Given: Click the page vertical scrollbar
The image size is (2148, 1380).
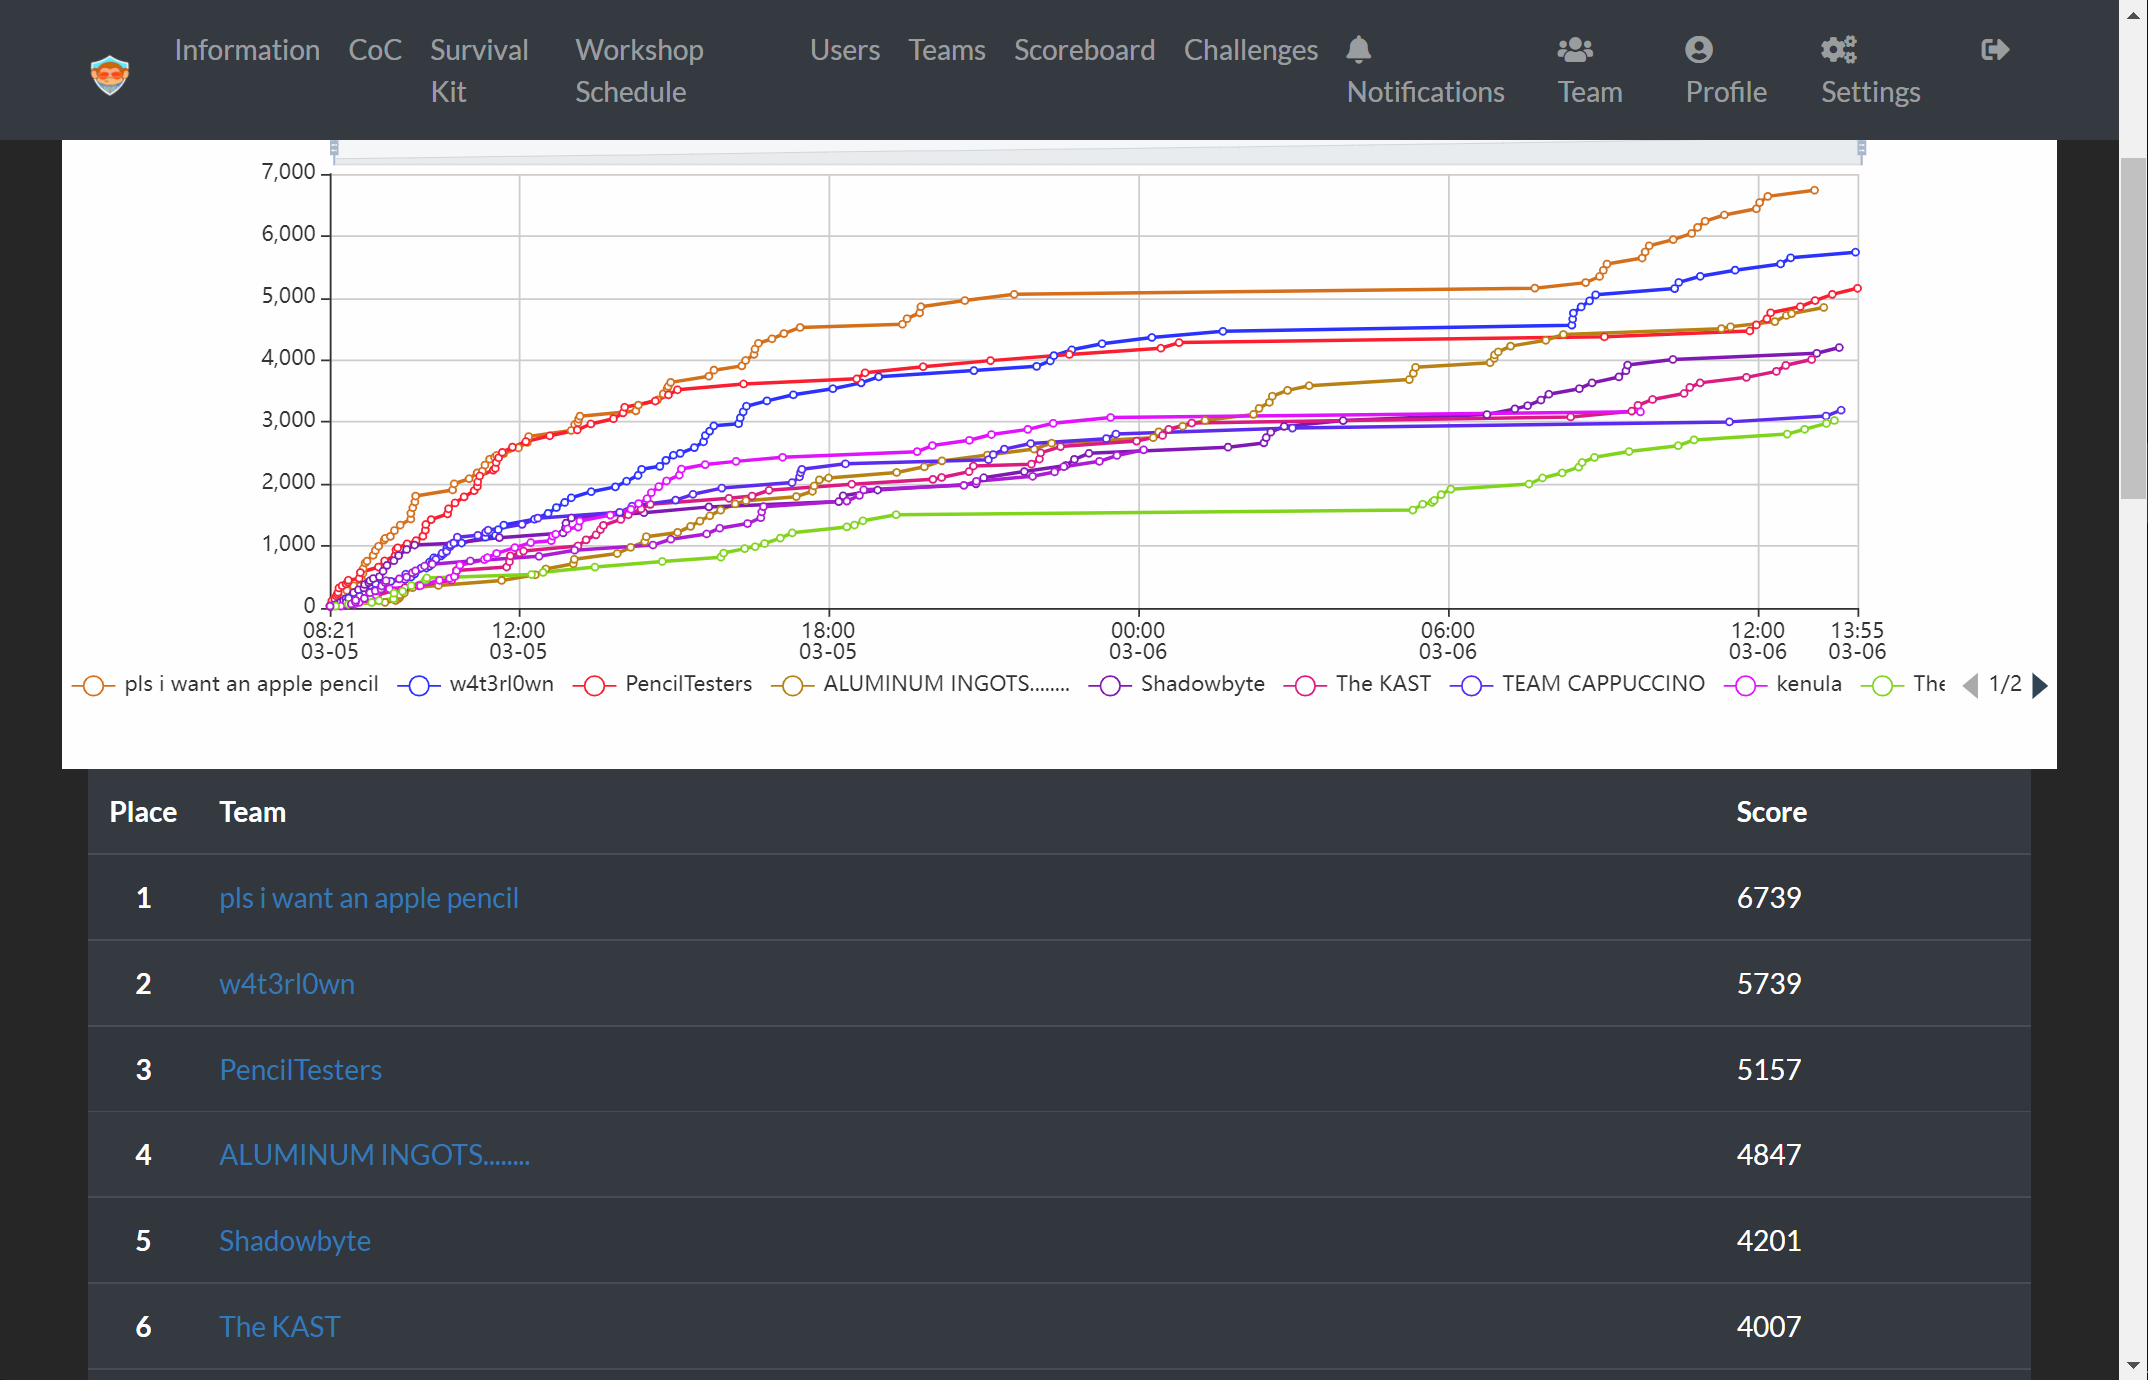Looking at the screenshot, I should tap(2133, 327).
